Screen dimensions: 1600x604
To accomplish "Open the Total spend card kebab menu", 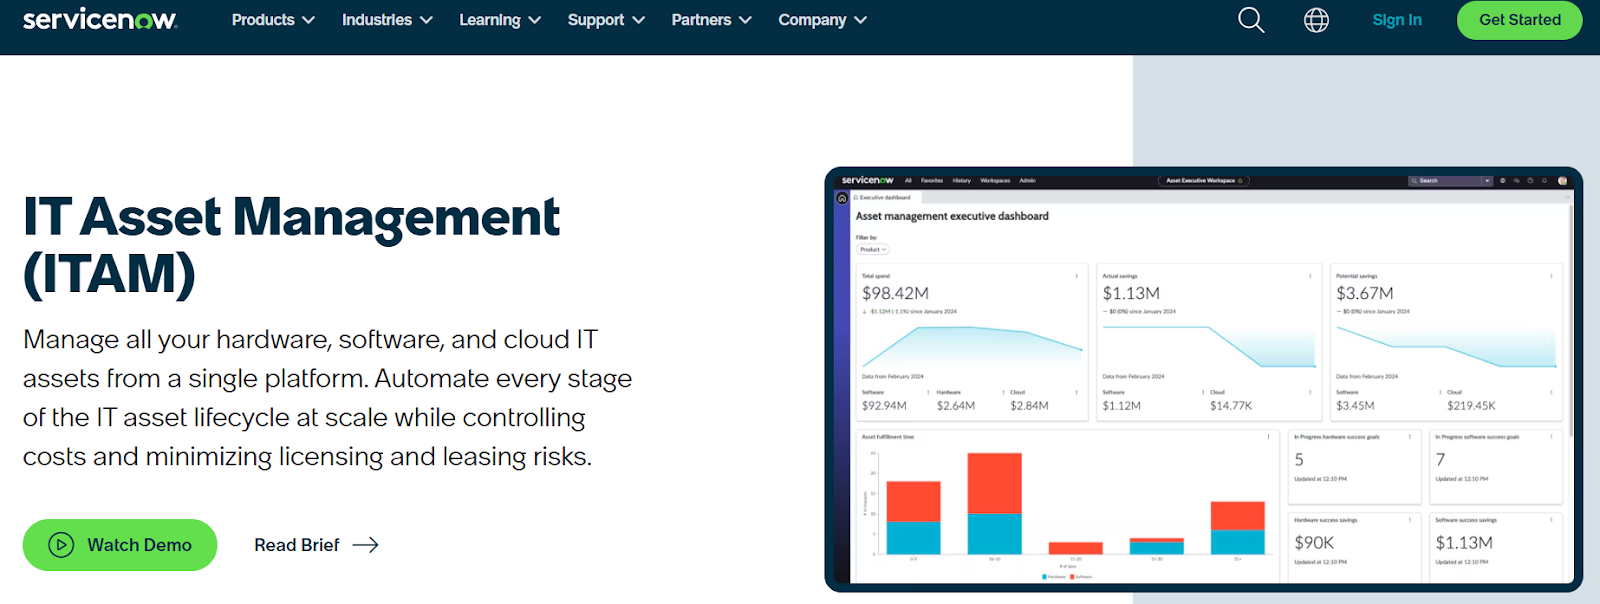I will point(1077,276).
